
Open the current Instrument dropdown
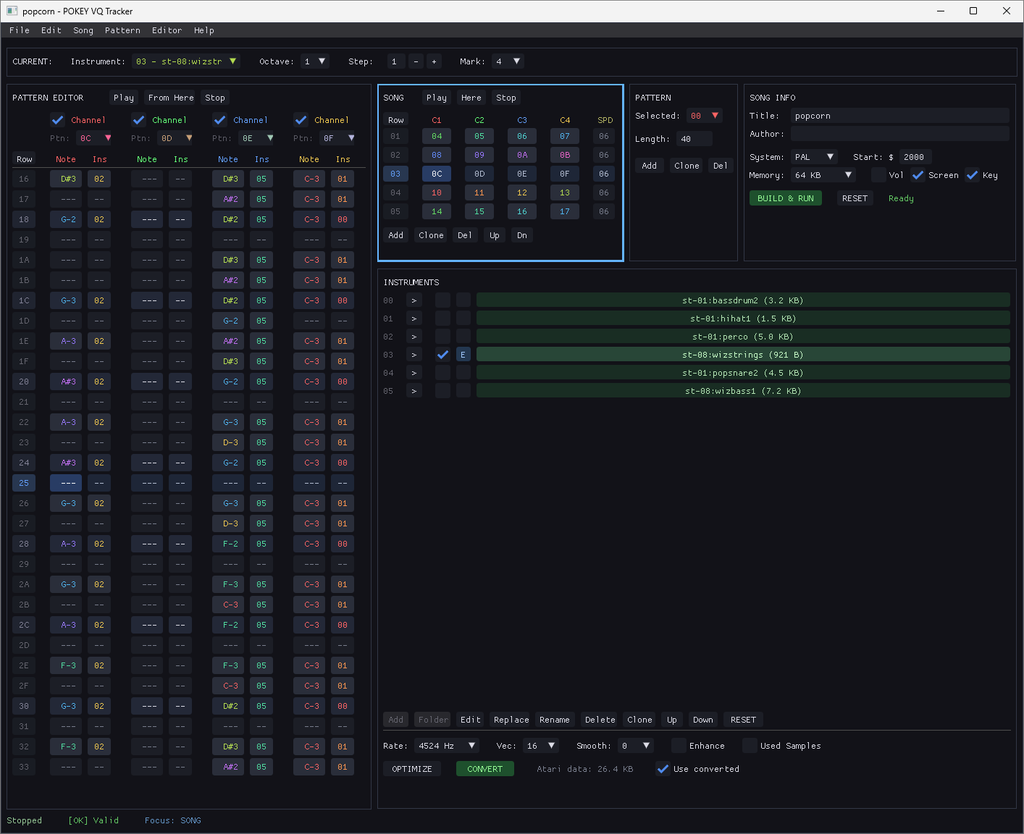(x=185, y=61)
